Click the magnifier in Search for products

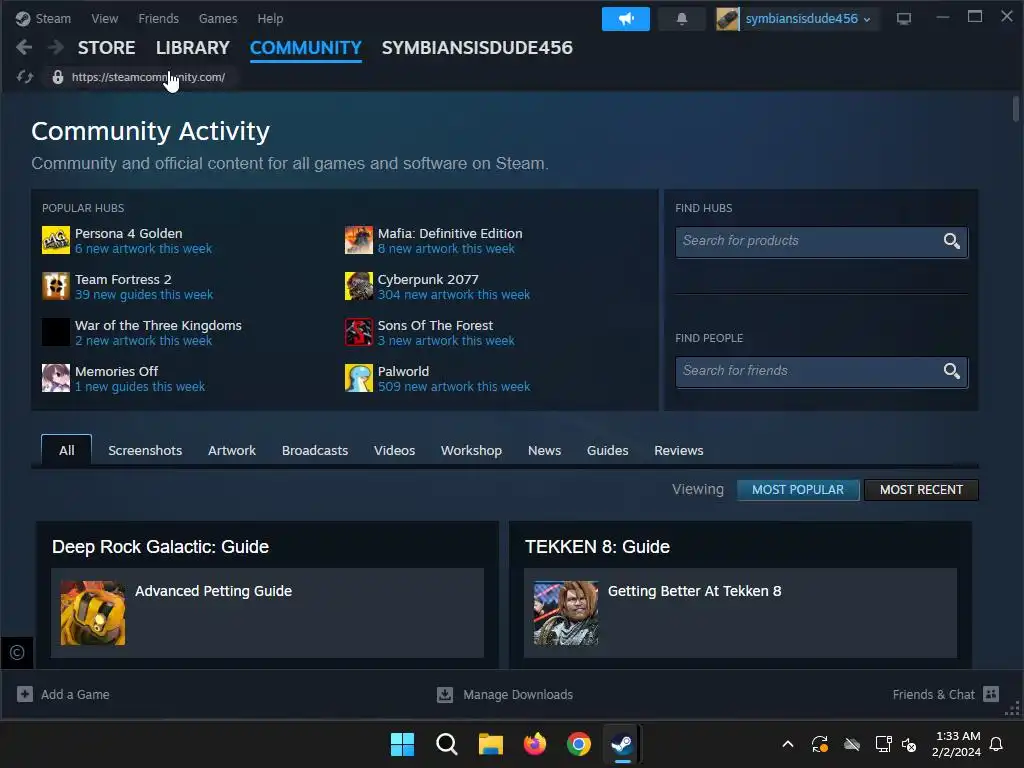[x=952, y=241]
